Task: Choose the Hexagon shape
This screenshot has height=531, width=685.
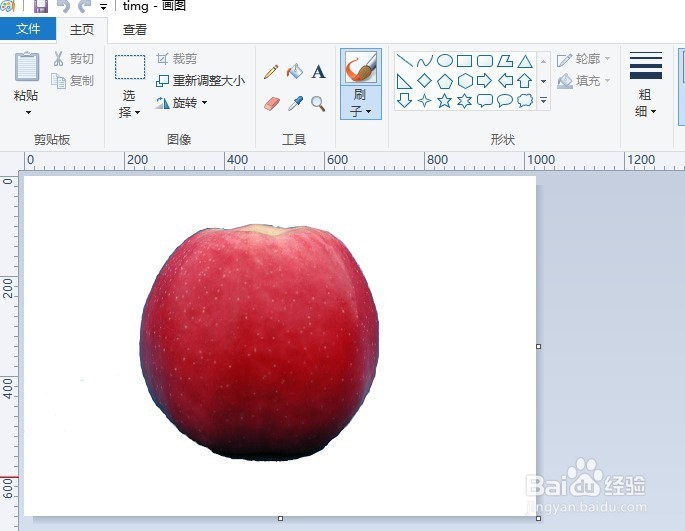Action: (465, 81)
